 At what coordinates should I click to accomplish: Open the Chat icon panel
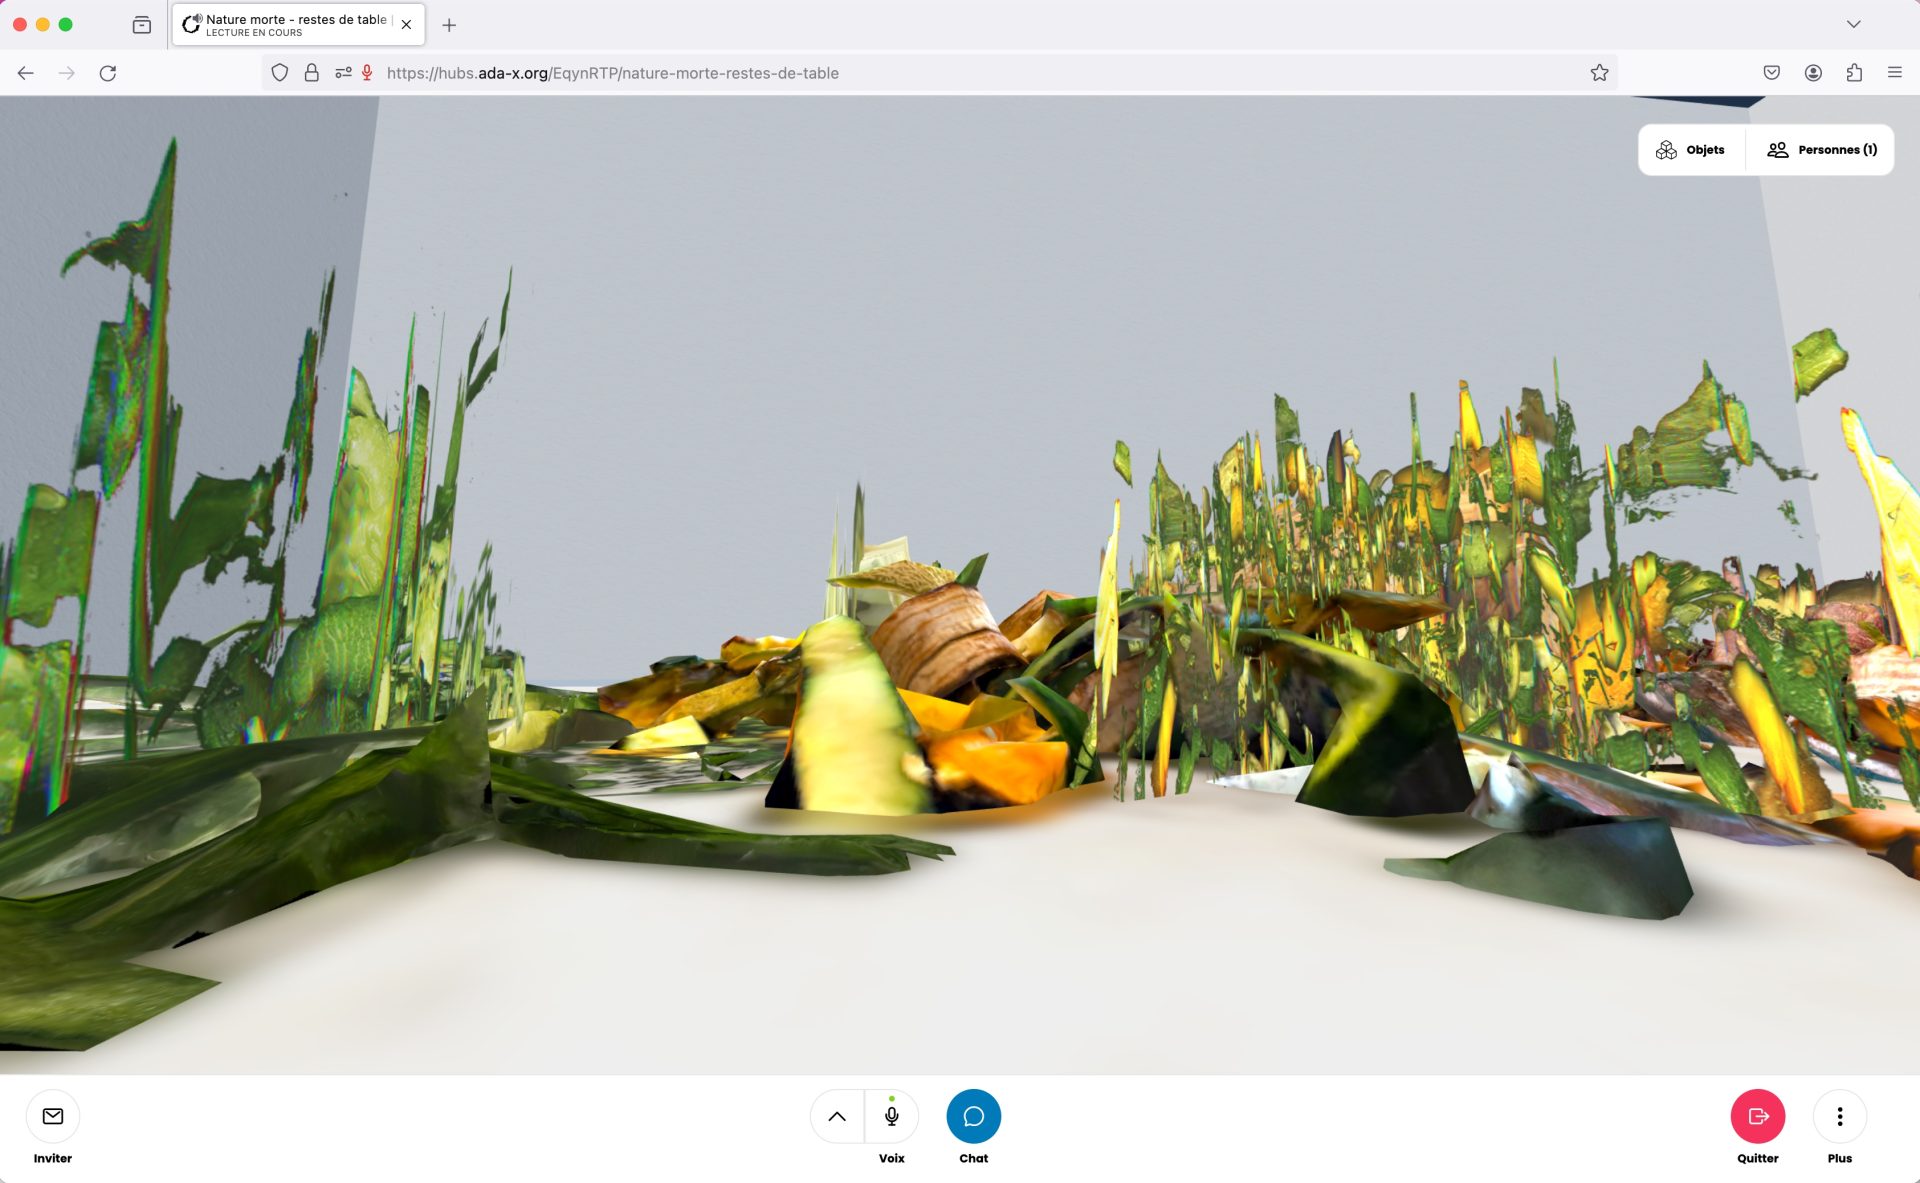(972, 1114)
